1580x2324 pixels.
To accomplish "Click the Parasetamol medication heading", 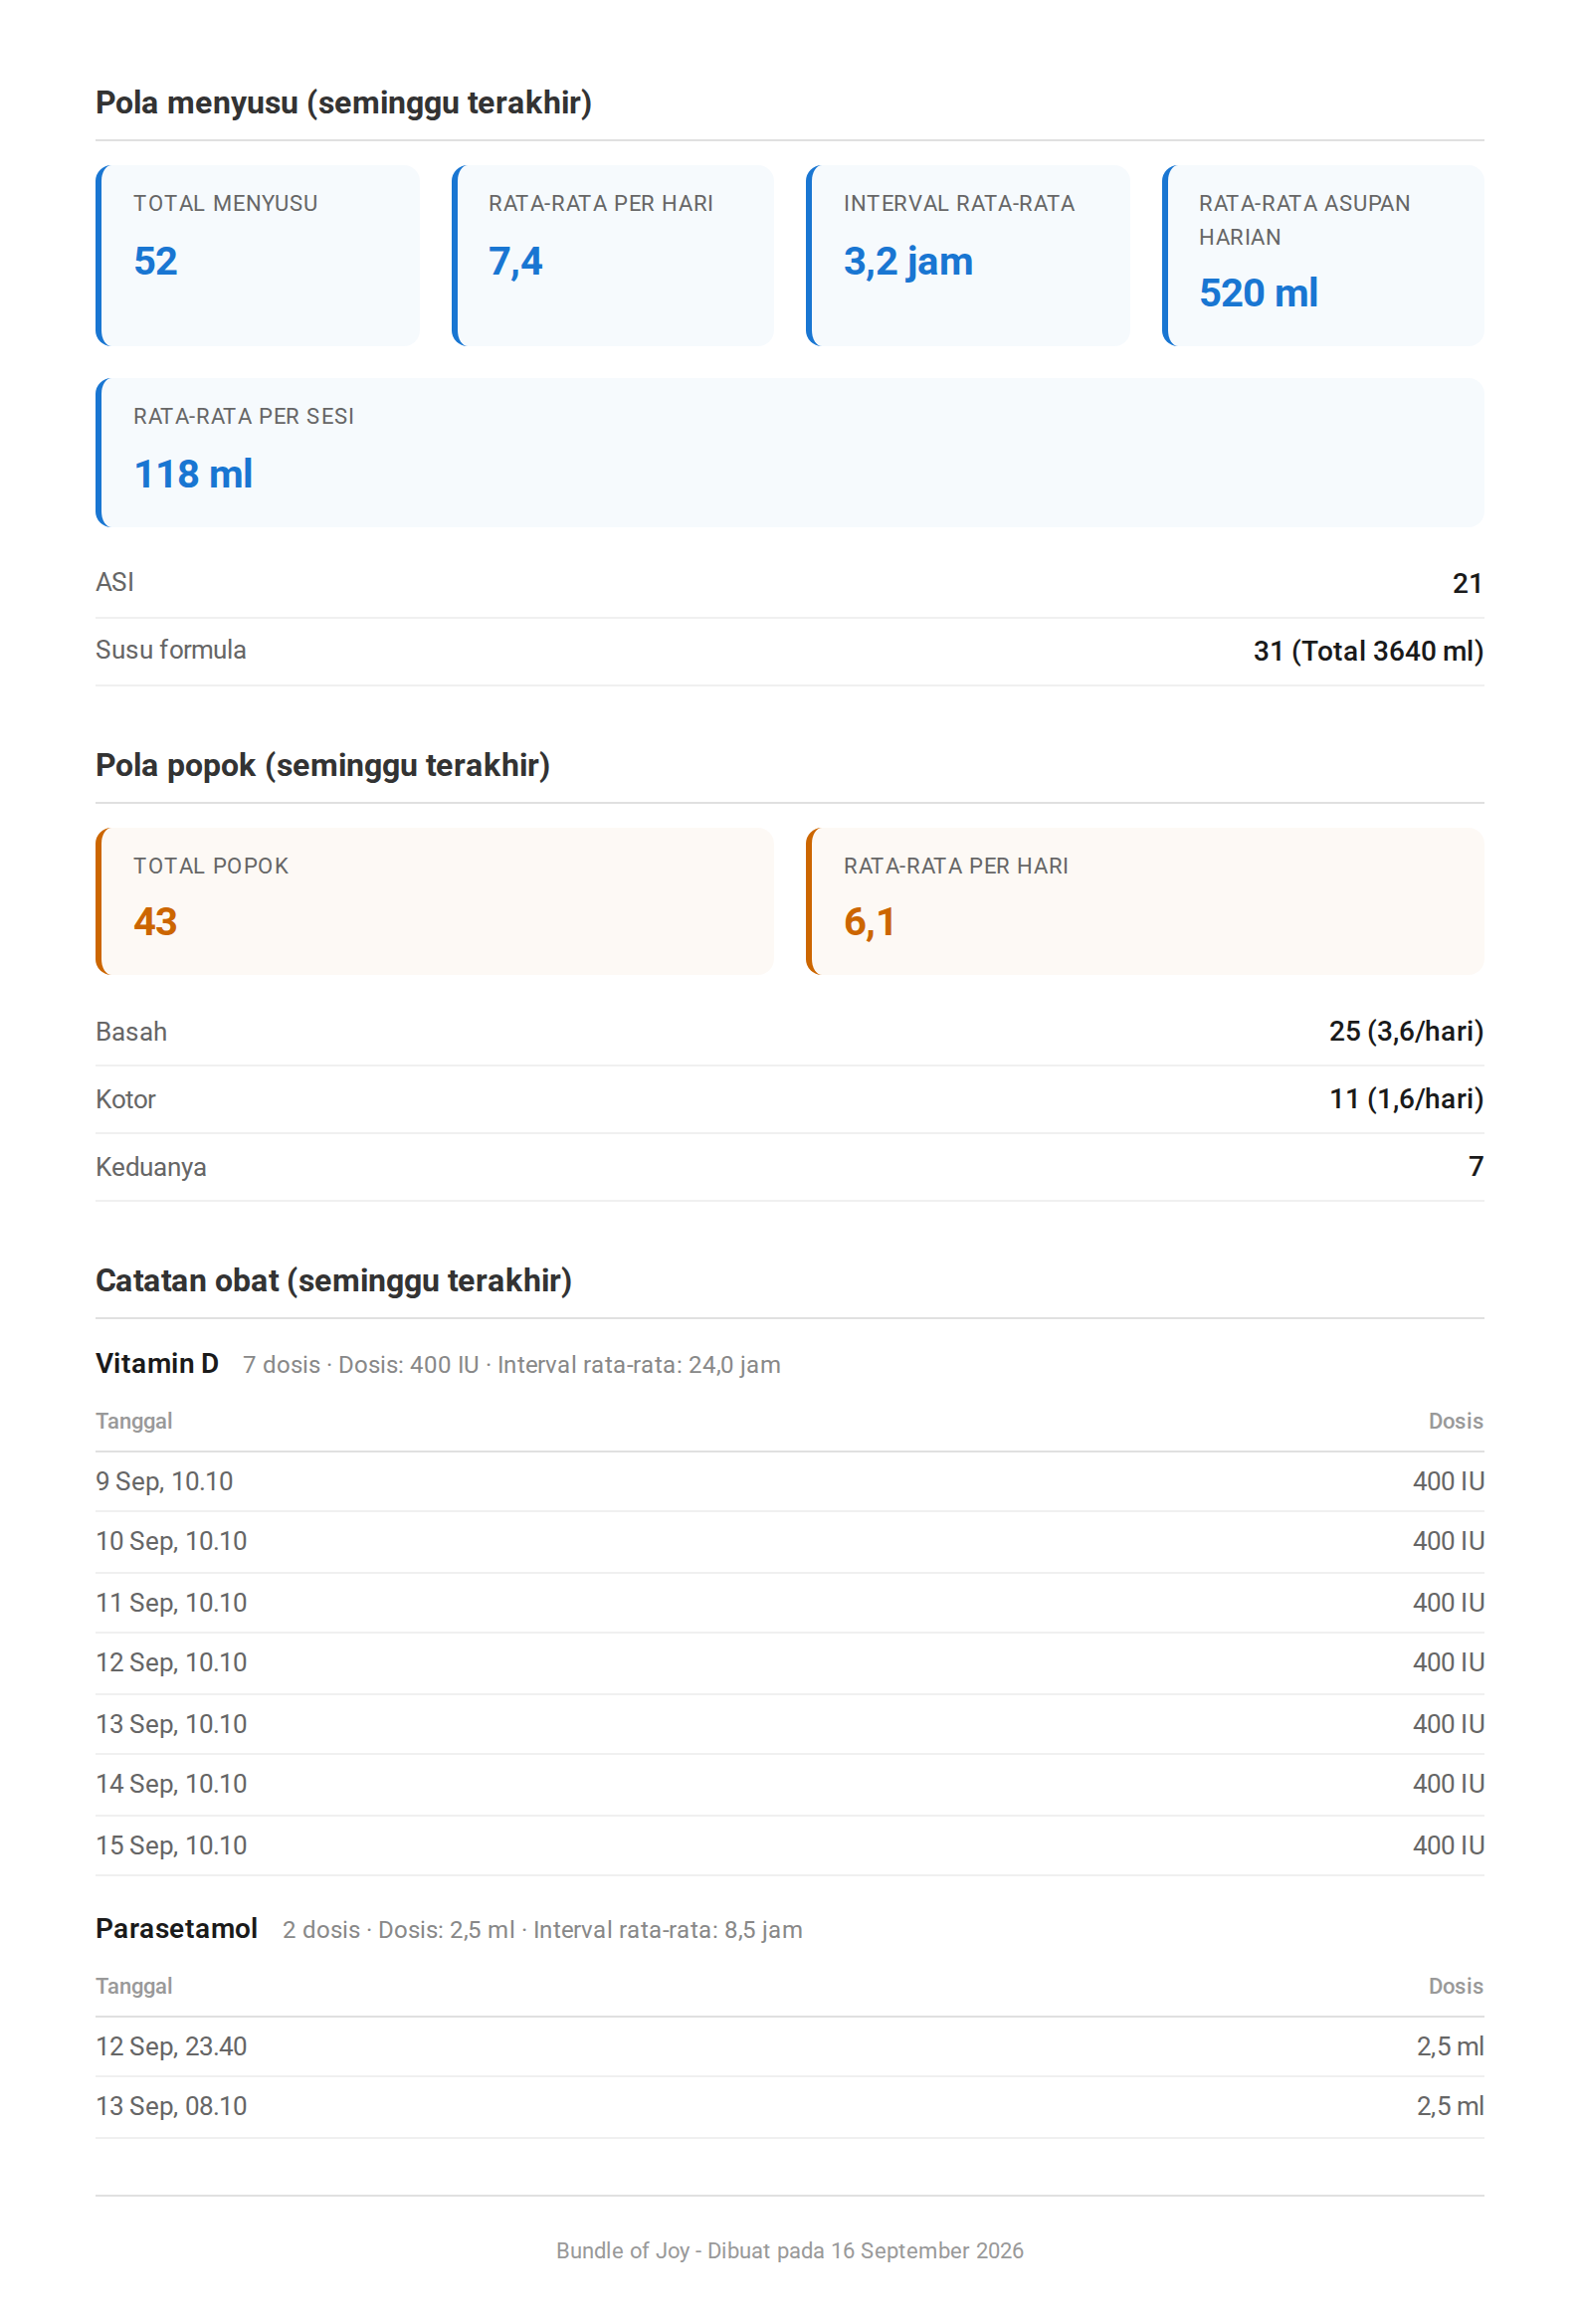I will coord(177,1929).
